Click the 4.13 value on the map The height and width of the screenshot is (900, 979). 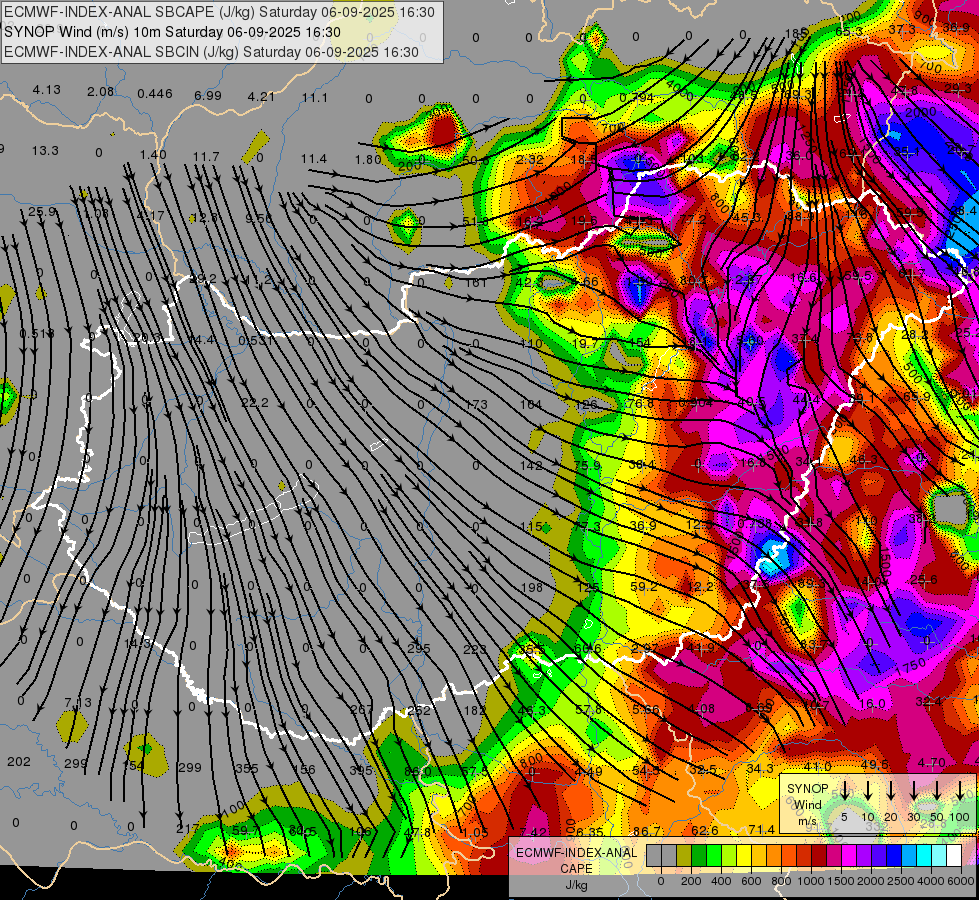(x=46, y=90)
